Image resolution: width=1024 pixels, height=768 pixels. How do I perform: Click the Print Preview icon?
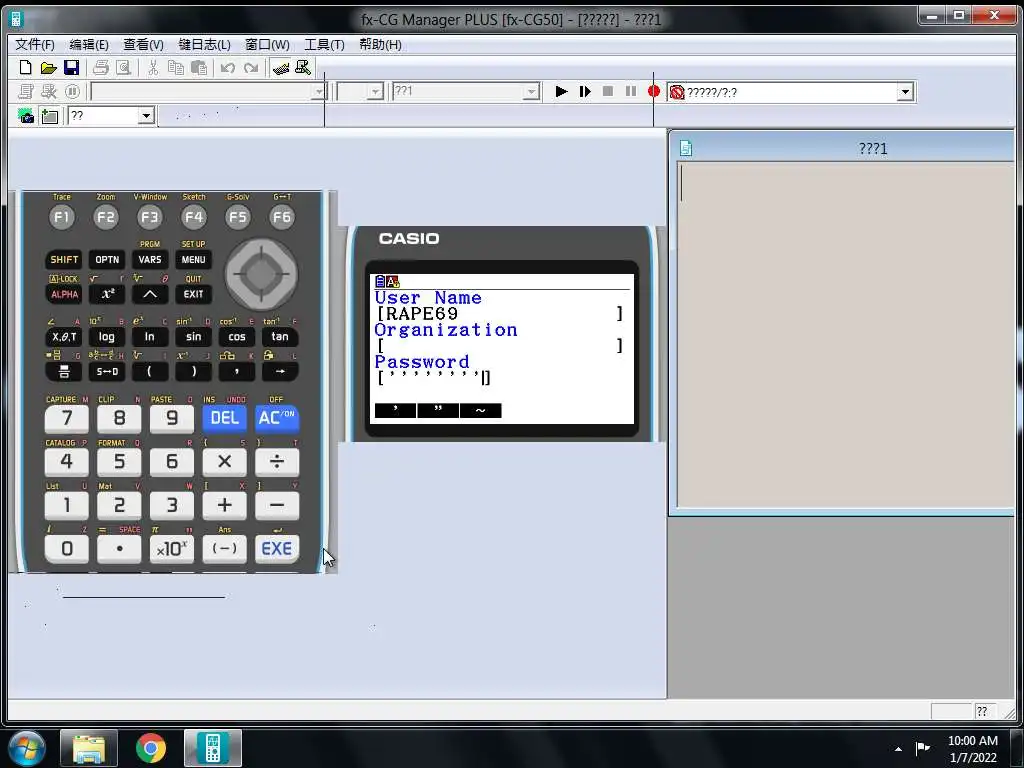tap(123, 67)
